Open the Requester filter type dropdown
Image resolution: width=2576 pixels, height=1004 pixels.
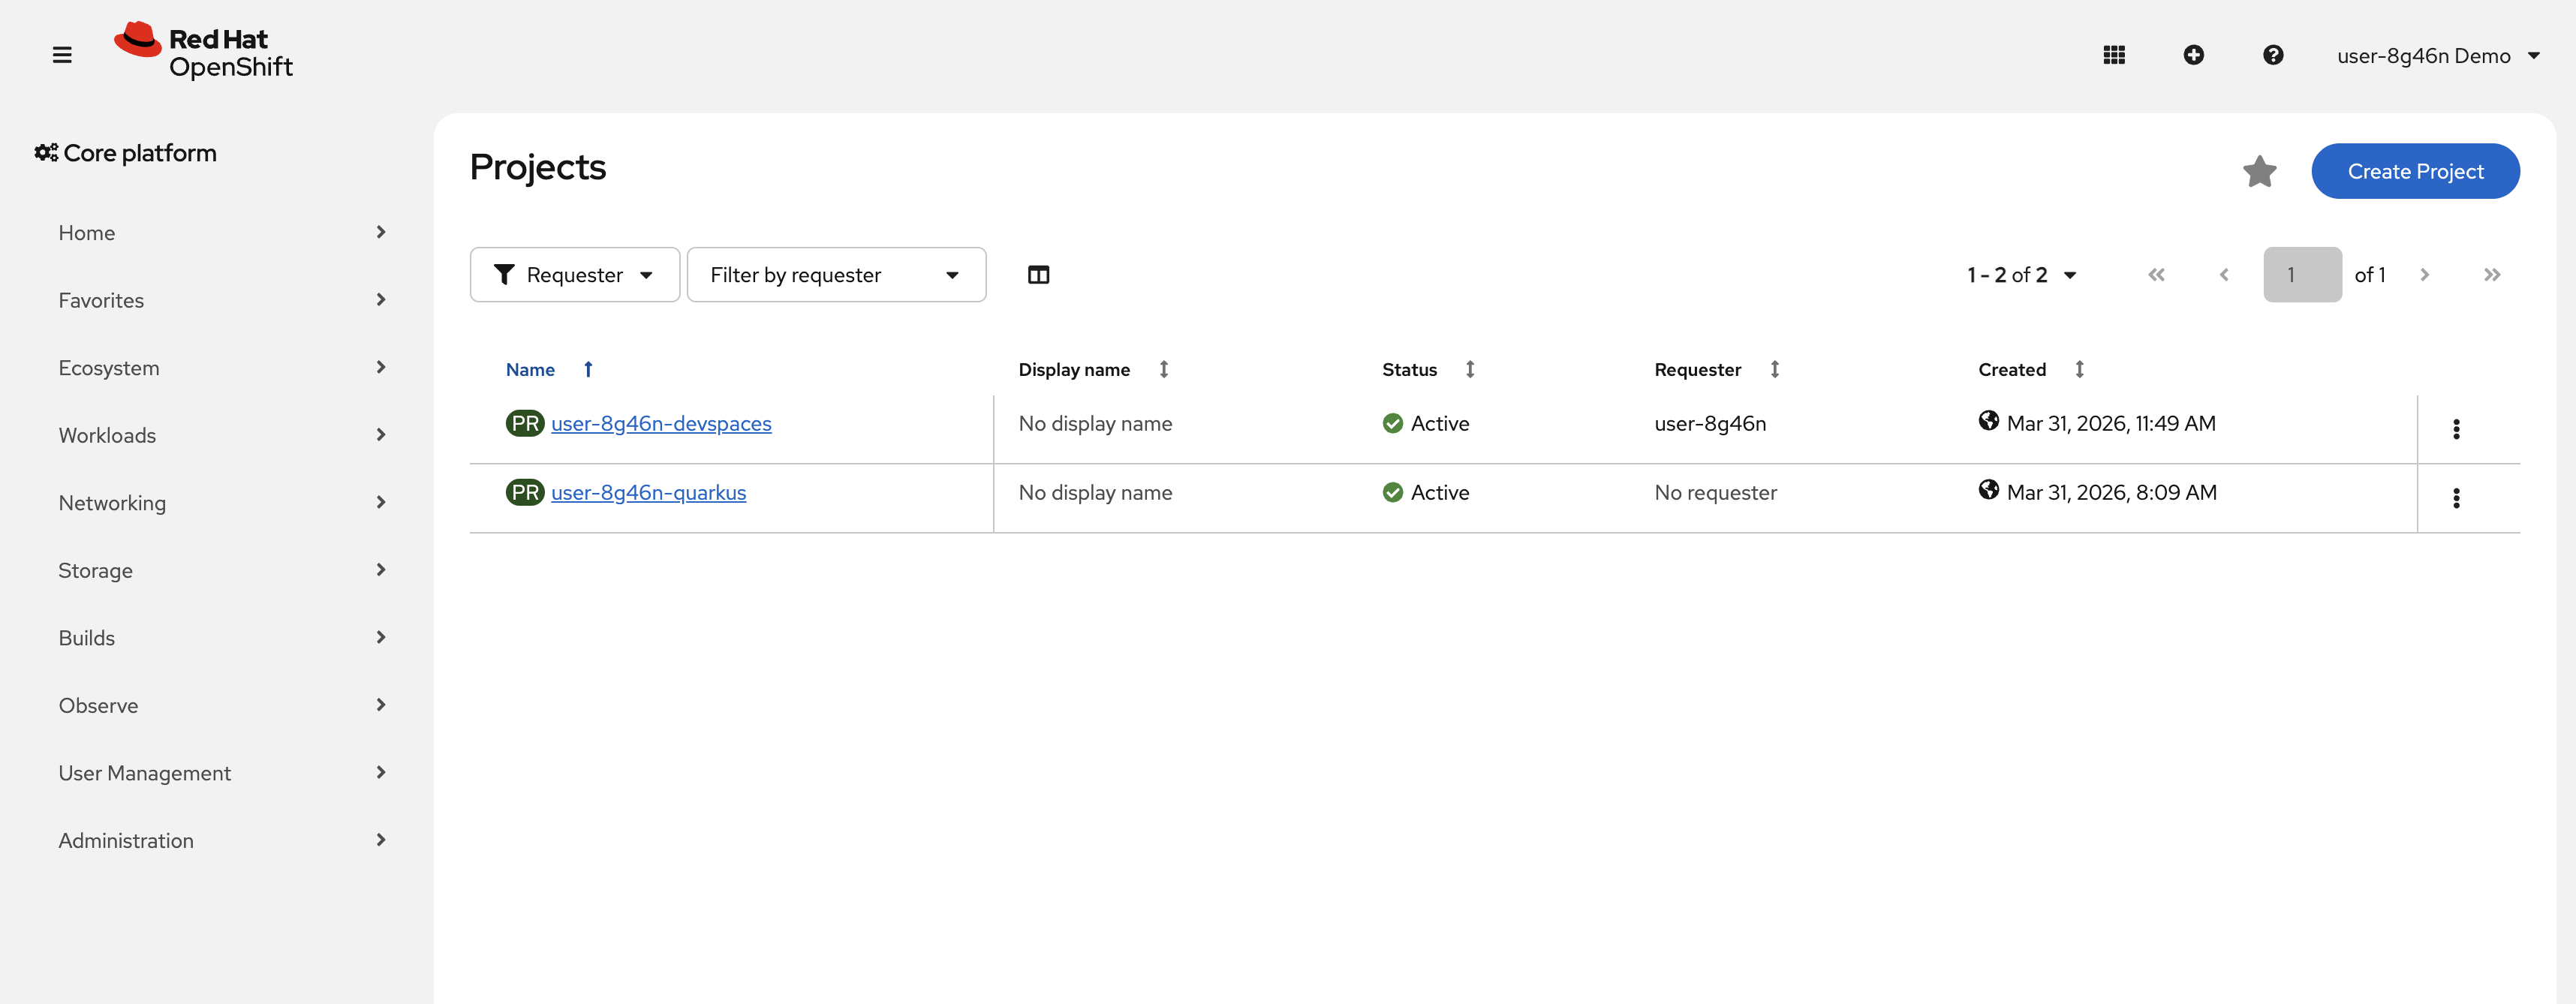coord(574,275)
